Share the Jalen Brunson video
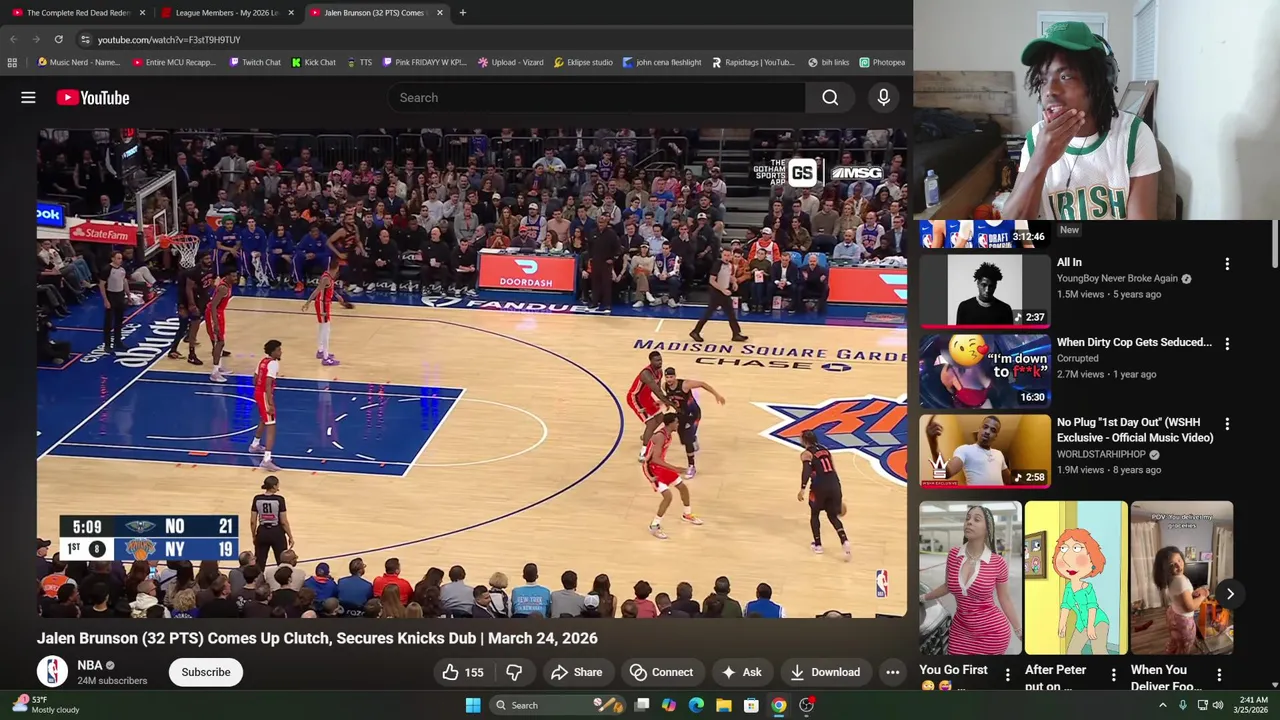Screen dimensions: 1280x720 tap(576, 672)
